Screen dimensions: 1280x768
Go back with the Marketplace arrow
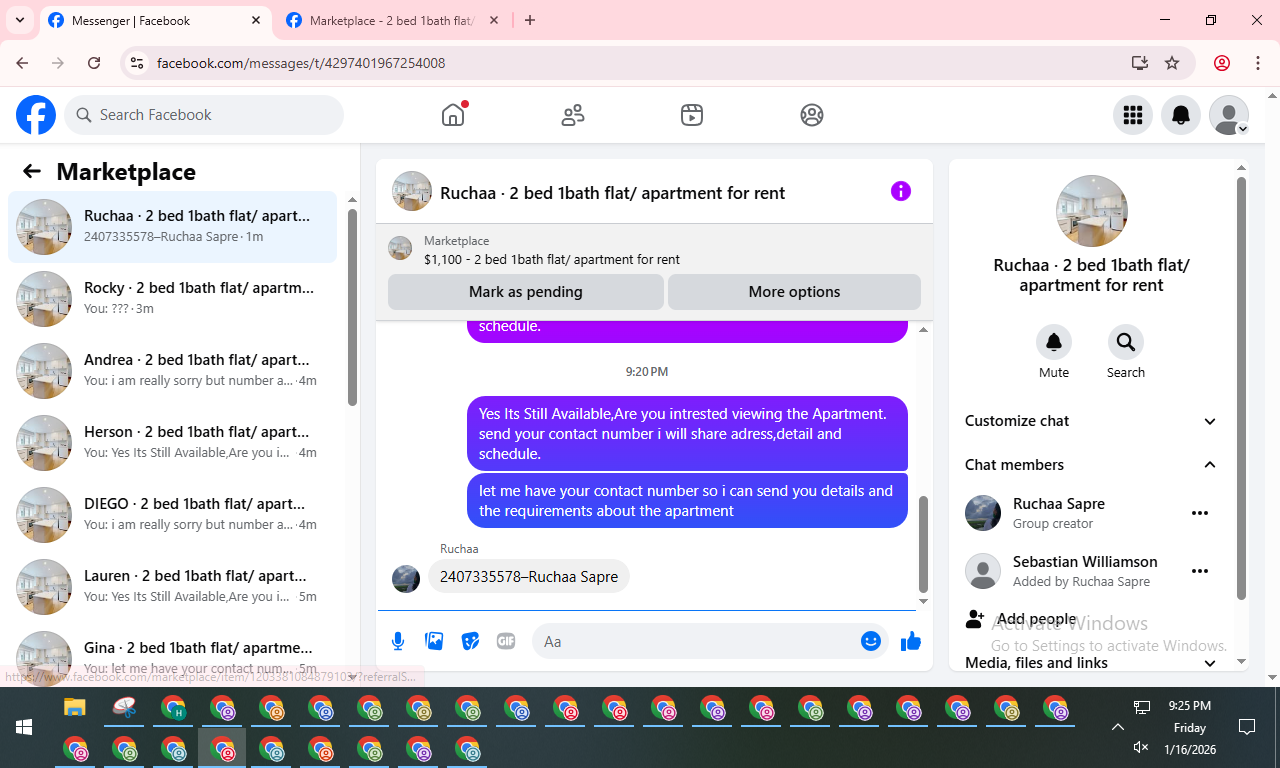[32, 171]
